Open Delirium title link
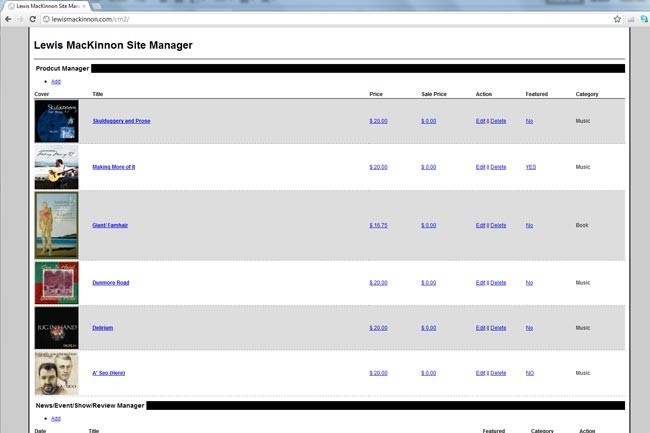The width and height of the screenshot is (650, 433). 102,328
